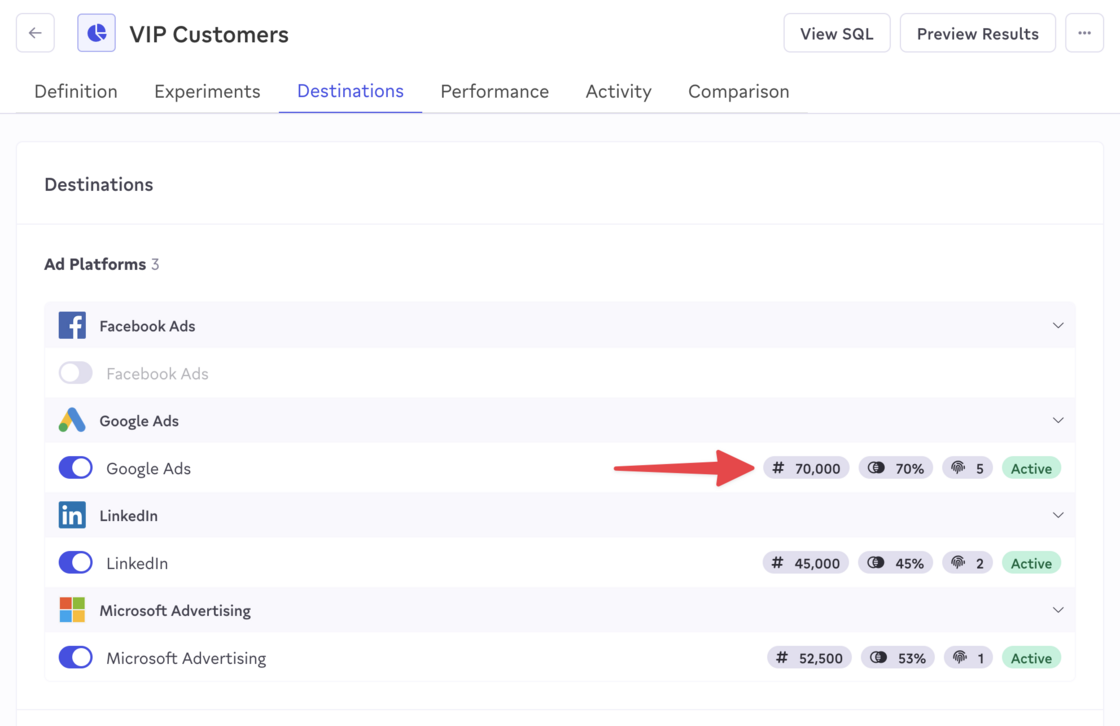Collapse the Microsoft Advertising section chevron
Screen dimensions: 1120x726
[1057, 610]
